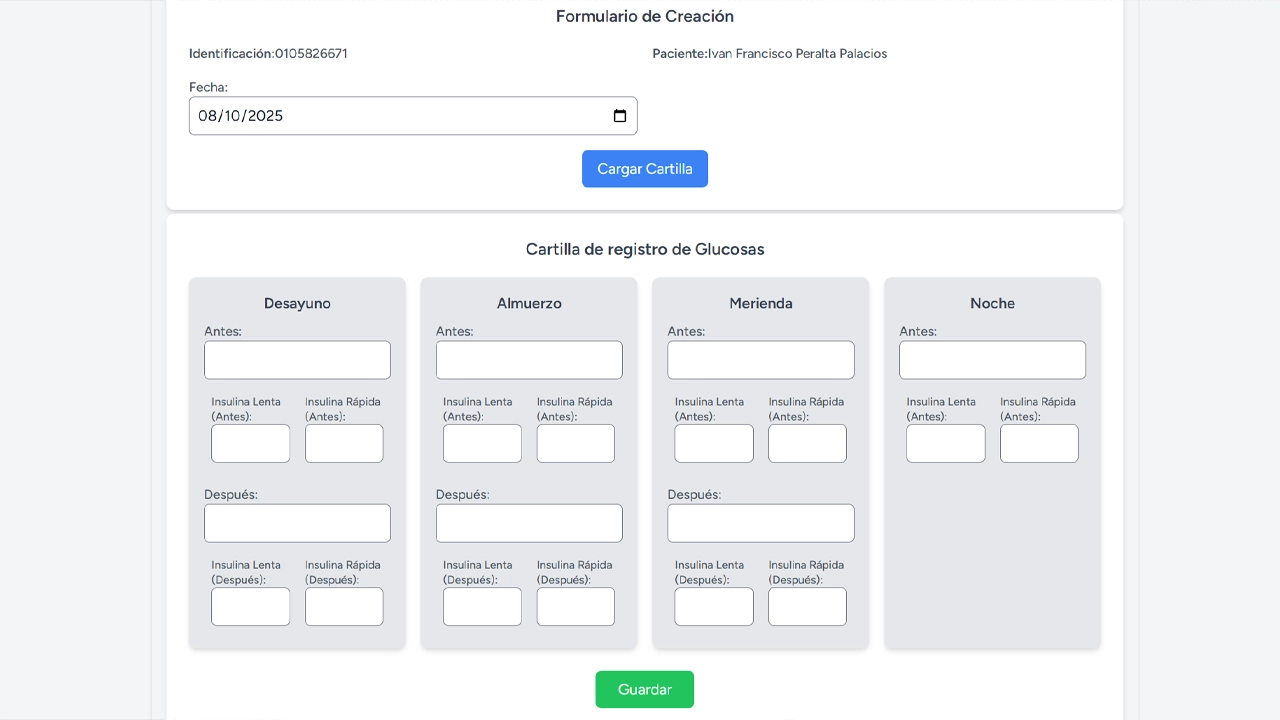Click Insulina Rápida (Antes) field for Noche

(x=1039, y=443)
